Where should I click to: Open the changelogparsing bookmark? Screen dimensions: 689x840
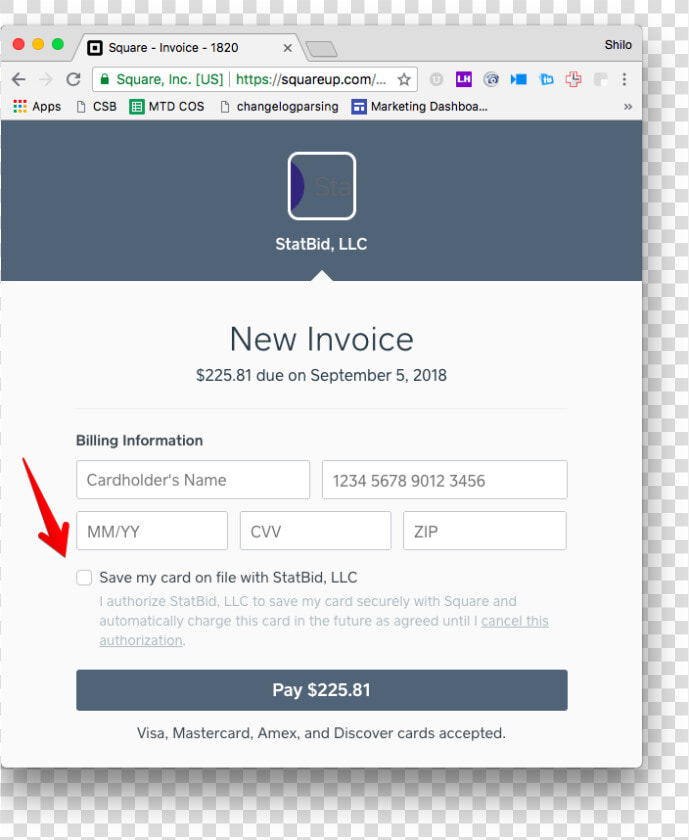coord(280,107)
